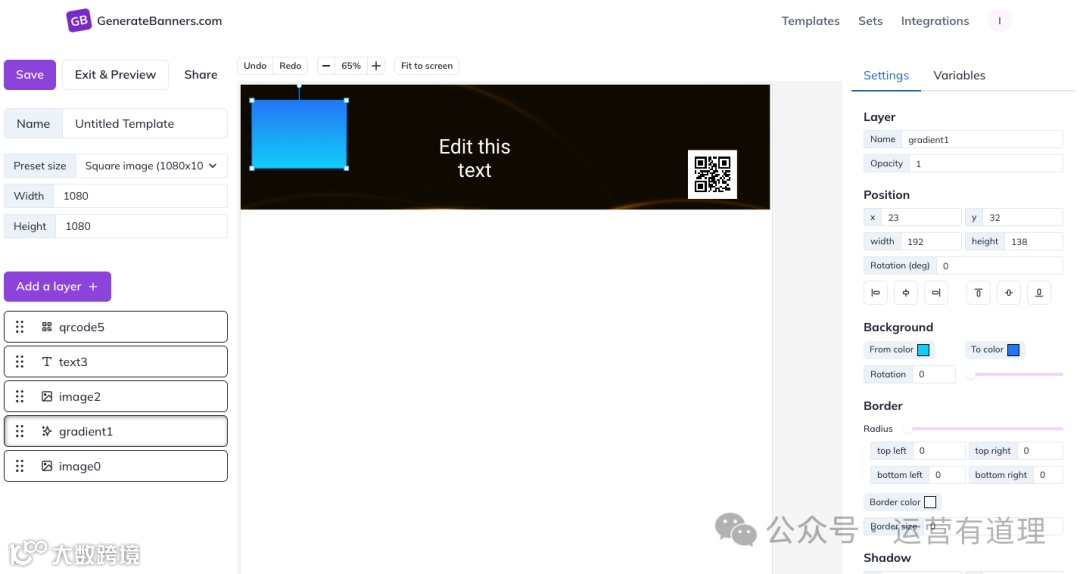Select the blue gradient rectangle on canvas
Image resolution: width=1080 pixels, height=574 pixels.
pos(299,134)
